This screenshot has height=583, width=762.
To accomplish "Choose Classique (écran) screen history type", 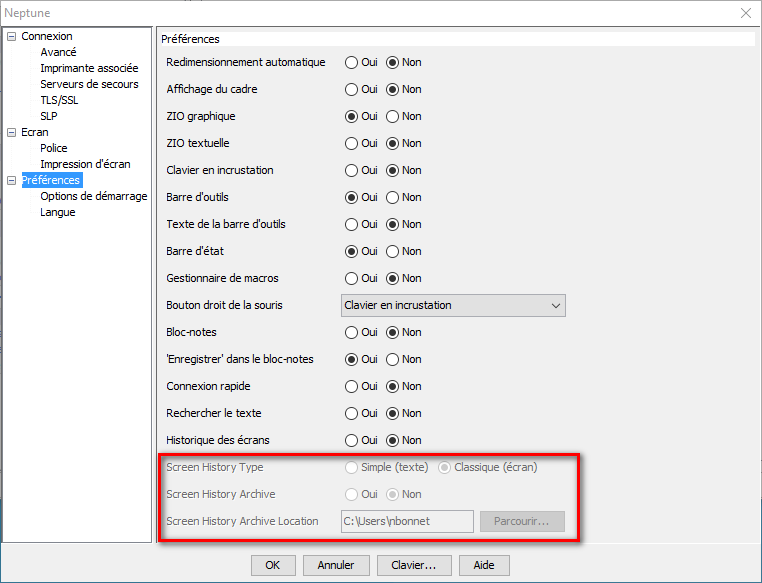I will pyautogui.click(x=487, y=467).
